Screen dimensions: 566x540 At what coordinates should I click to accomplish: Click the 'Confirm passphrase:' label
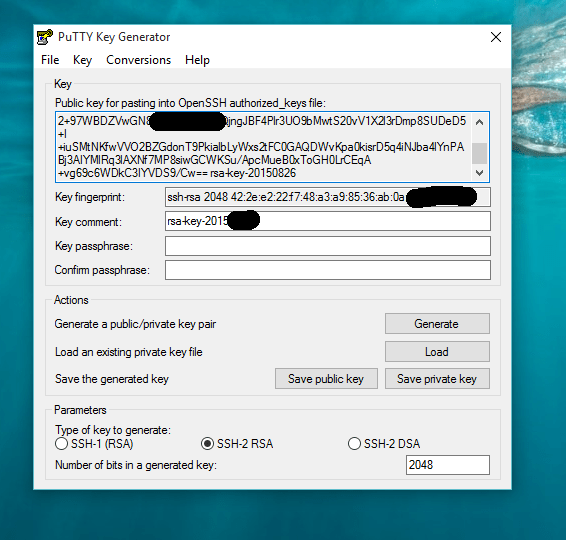102,270
